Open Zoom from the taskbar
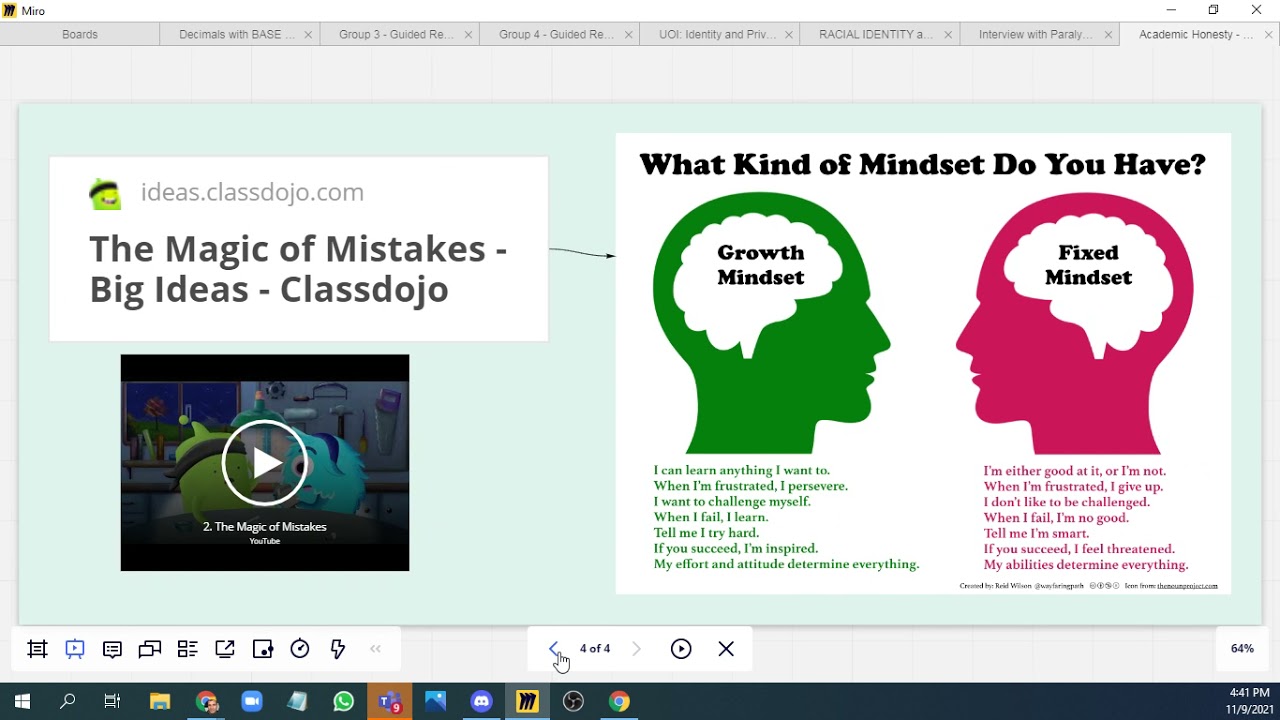The width and height of the screenshot is (1280, 720). click(251, 701)
